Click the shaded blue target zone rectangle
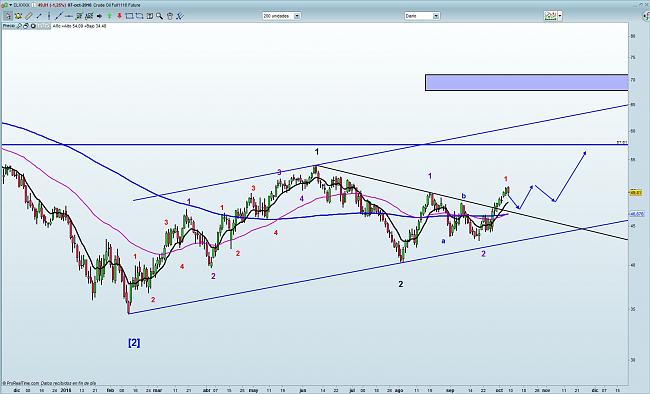The width and height of the screenshot is (650, 394). (x=526, y=82)
